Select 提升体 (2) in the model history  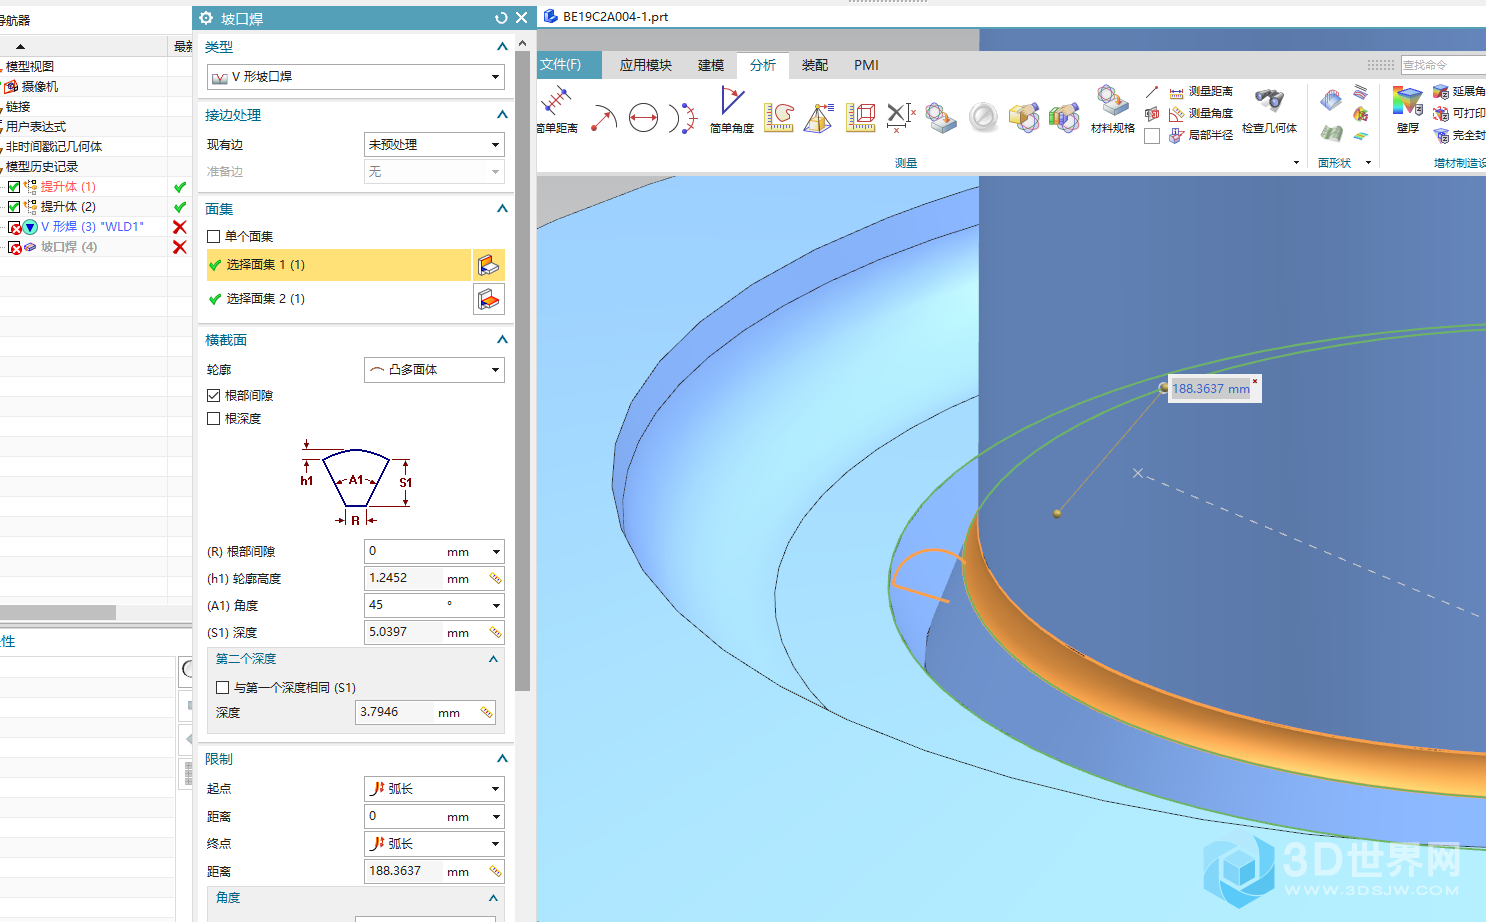coord(68,207)
